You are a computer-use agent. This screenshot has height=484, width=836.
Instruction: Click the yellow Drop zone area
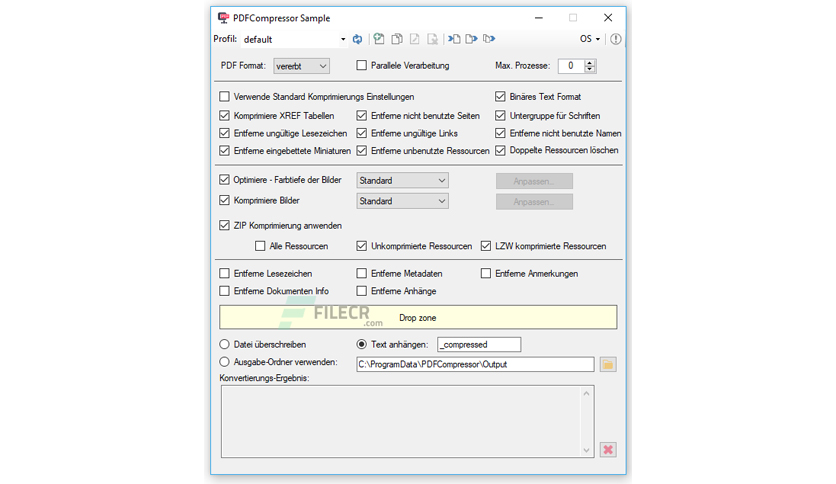click(418, 318)
